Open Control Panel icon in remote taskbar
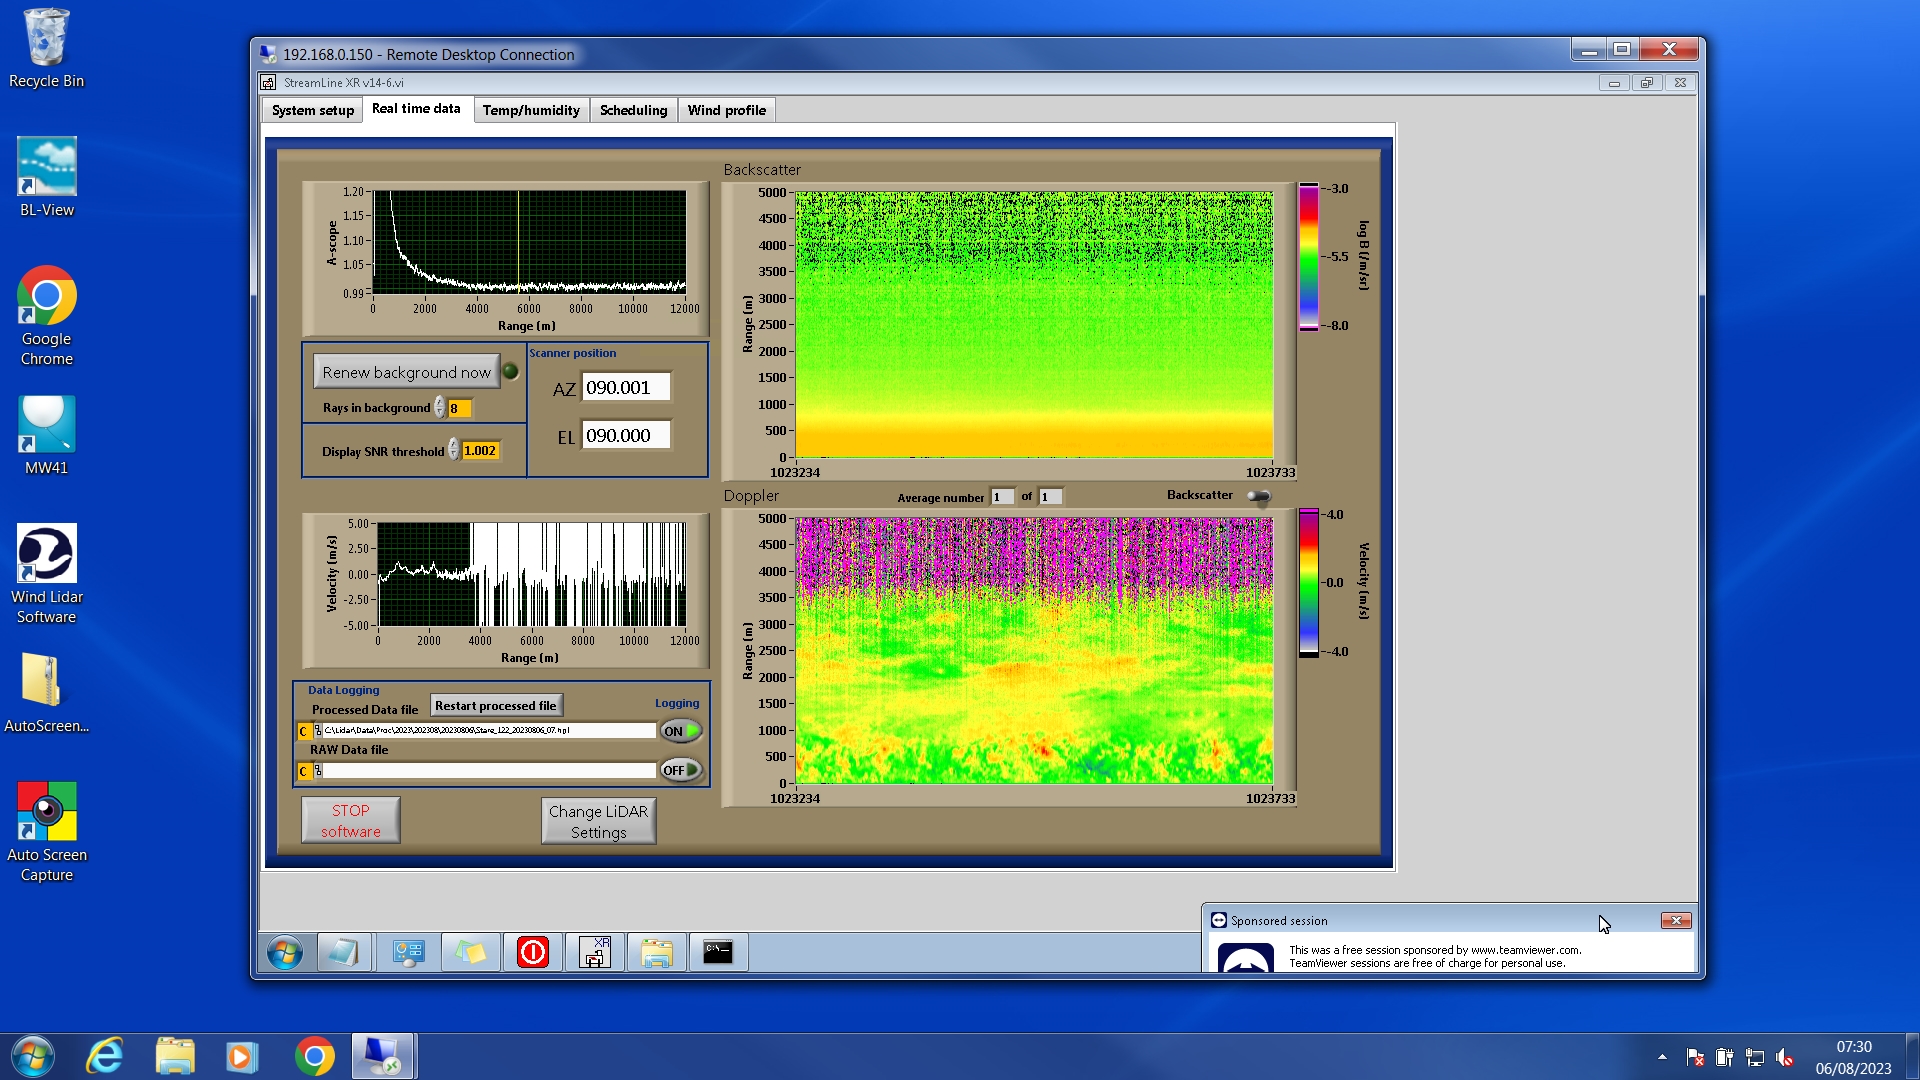This screenshot has width=1920, height=1080. coord(408,953)
